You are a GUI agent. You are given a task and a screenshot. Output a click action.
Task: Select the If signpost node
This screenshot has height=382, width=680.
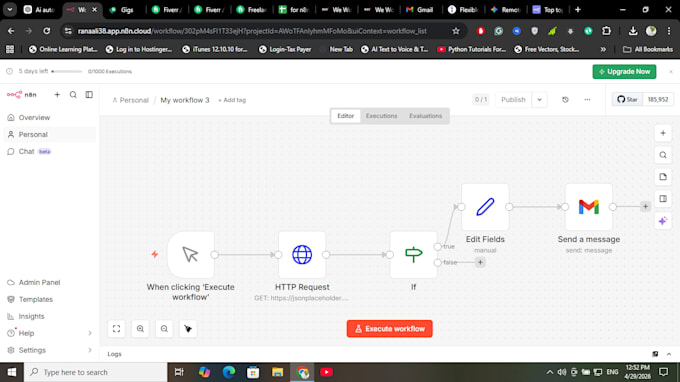point(413,255)
